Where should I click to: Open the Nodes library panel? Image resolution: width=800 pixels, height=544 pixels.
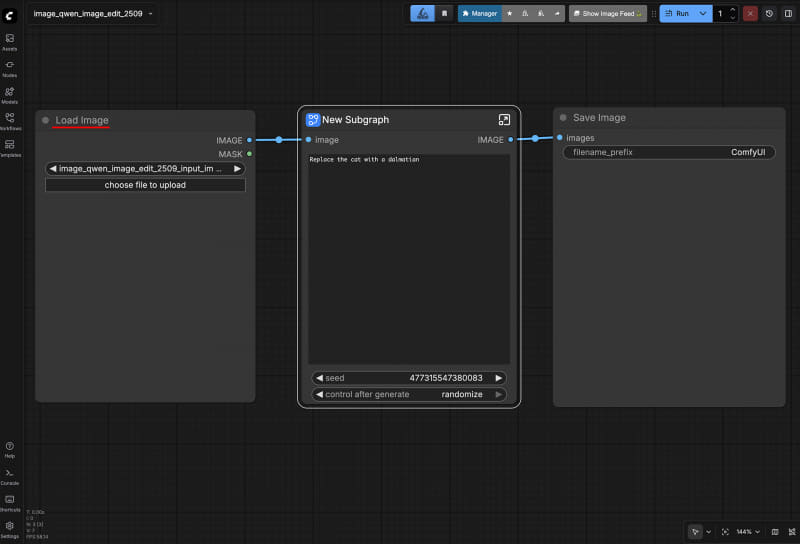pos(10,69)
